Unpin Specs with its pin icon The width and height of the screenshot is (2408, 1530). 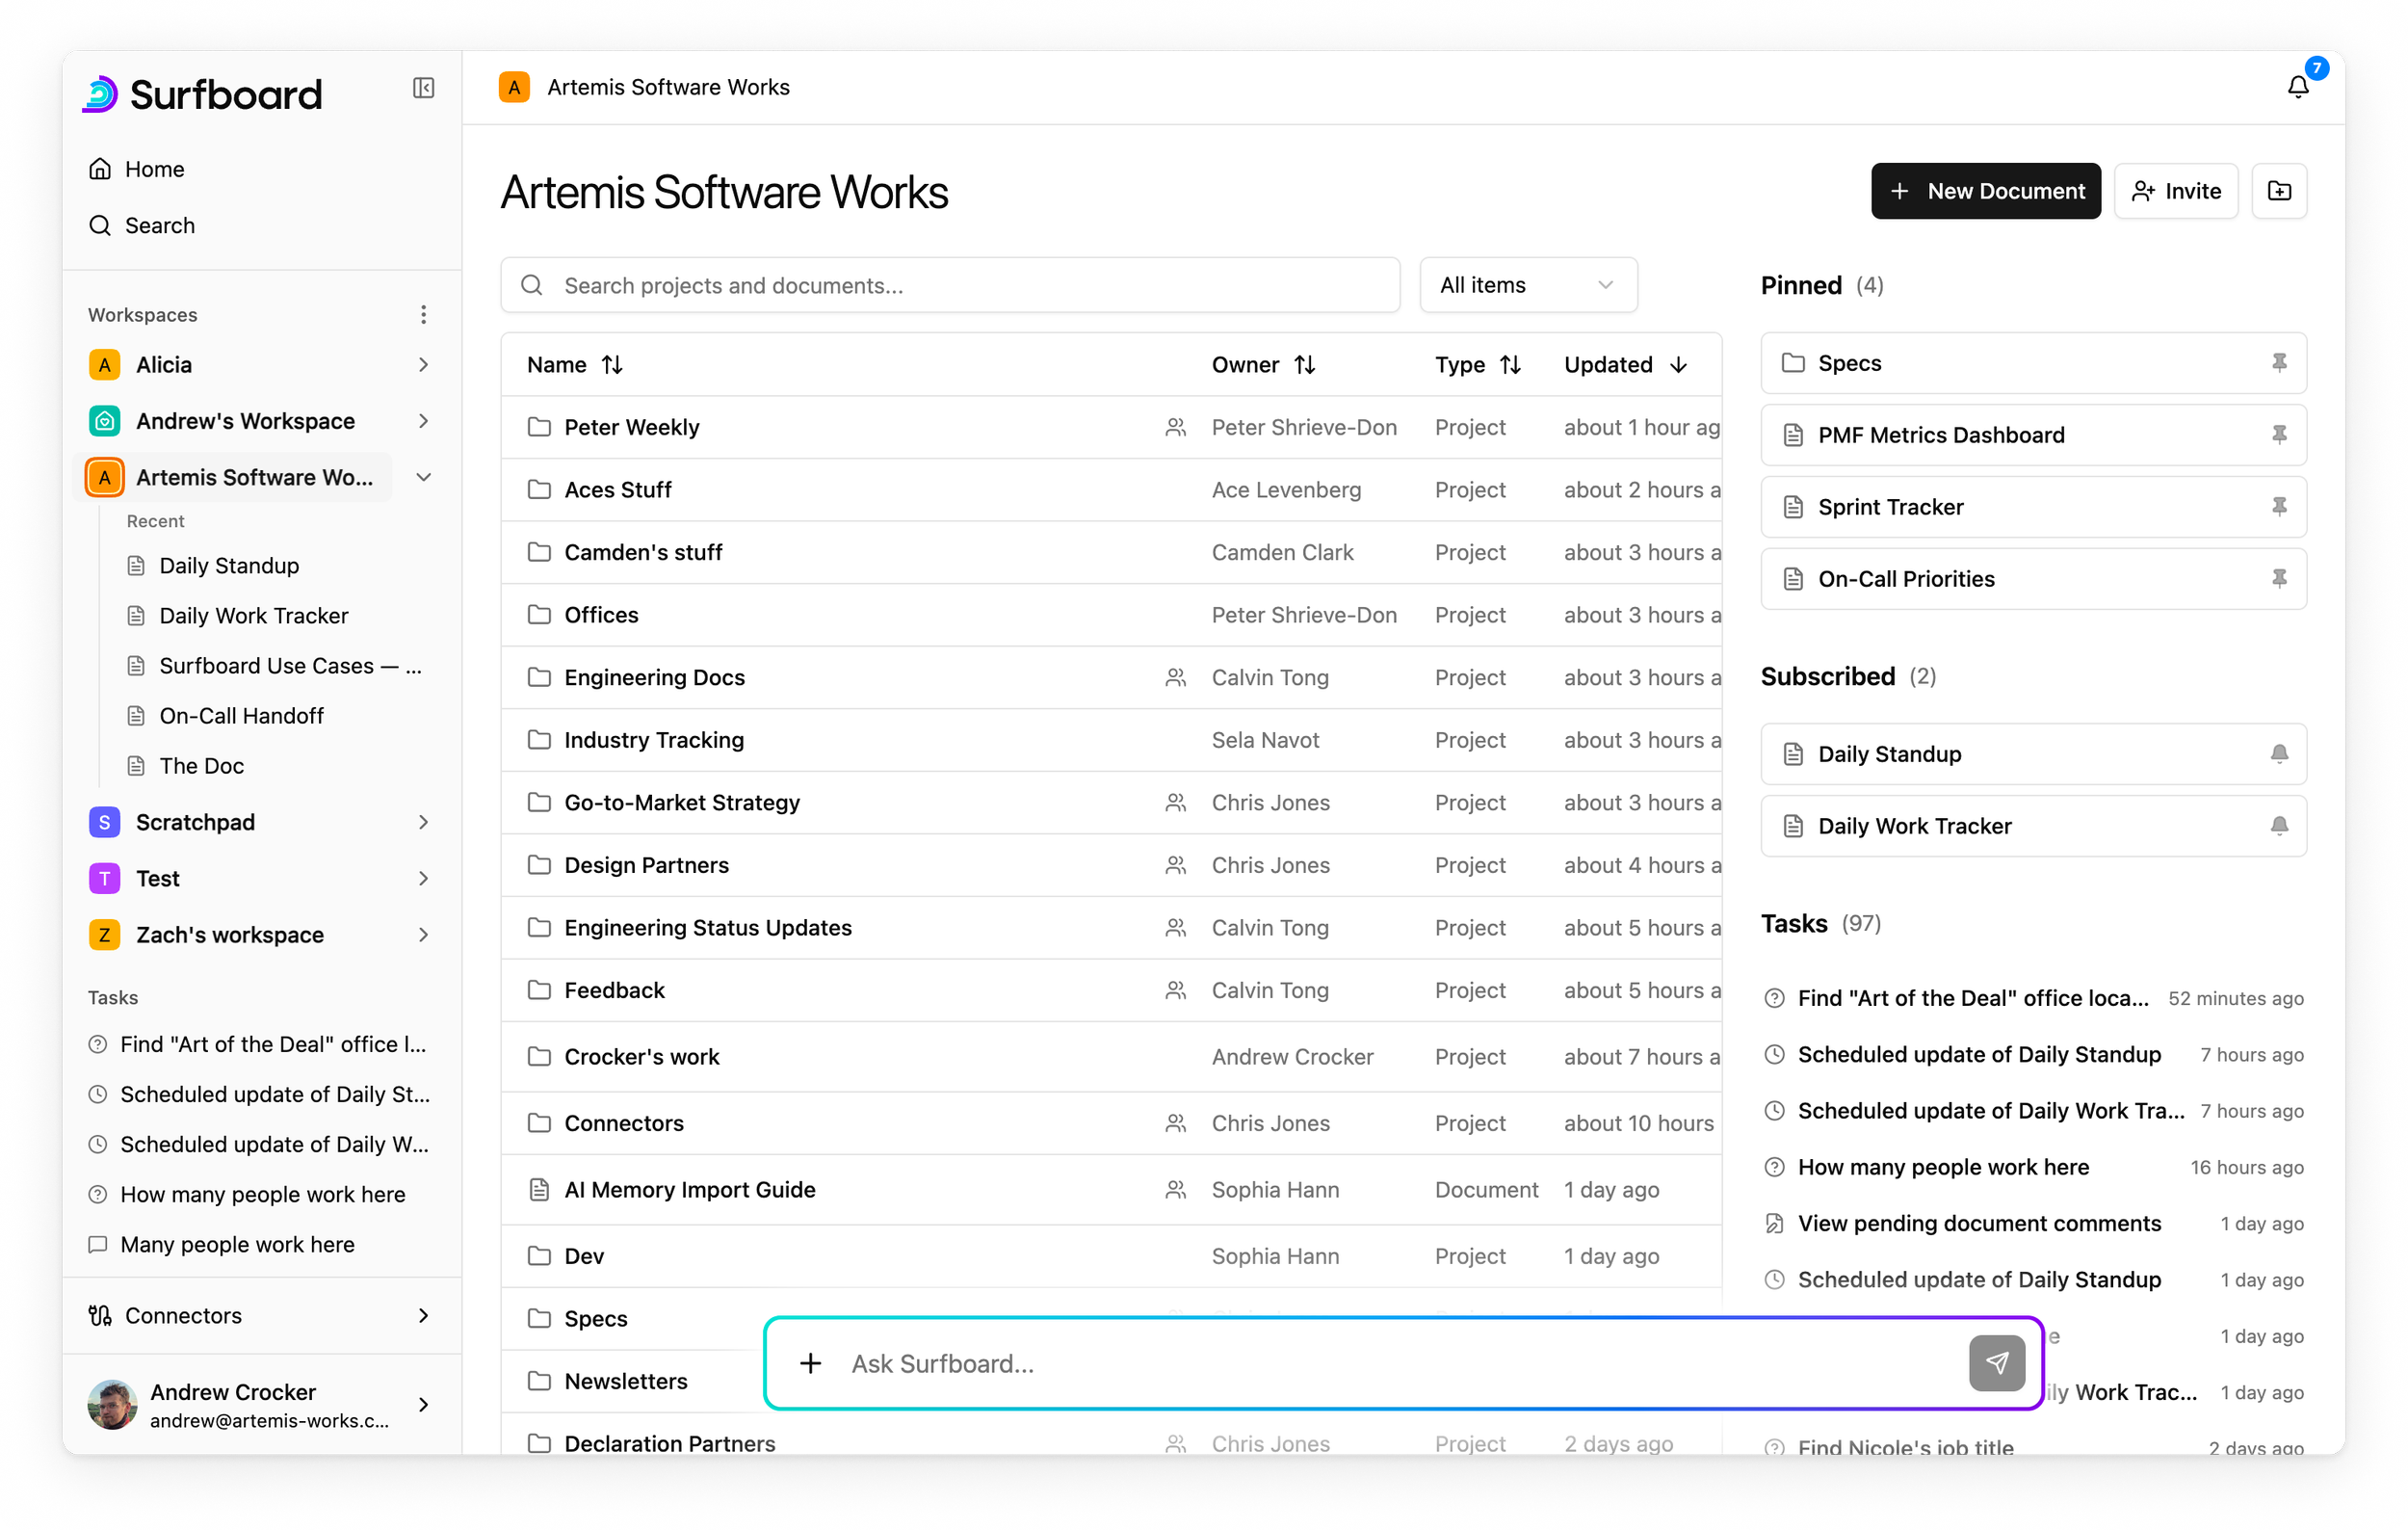tap(2279, 363)
